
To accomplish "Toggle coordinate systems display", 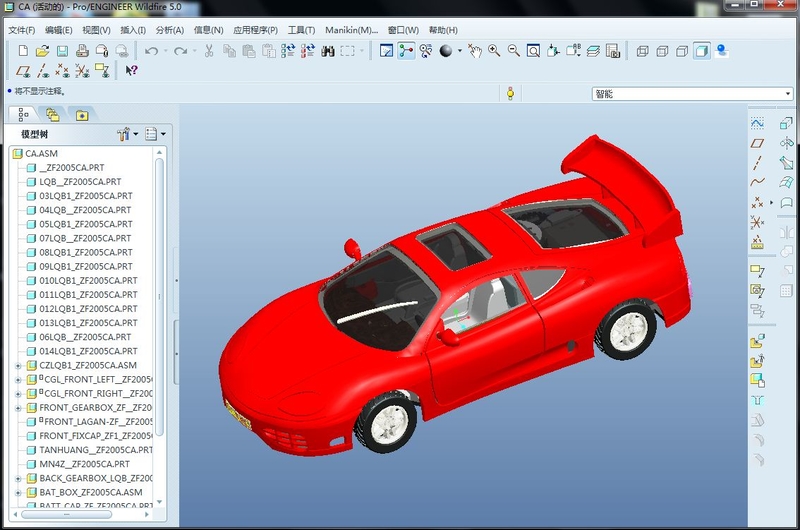I will point(82,70).
